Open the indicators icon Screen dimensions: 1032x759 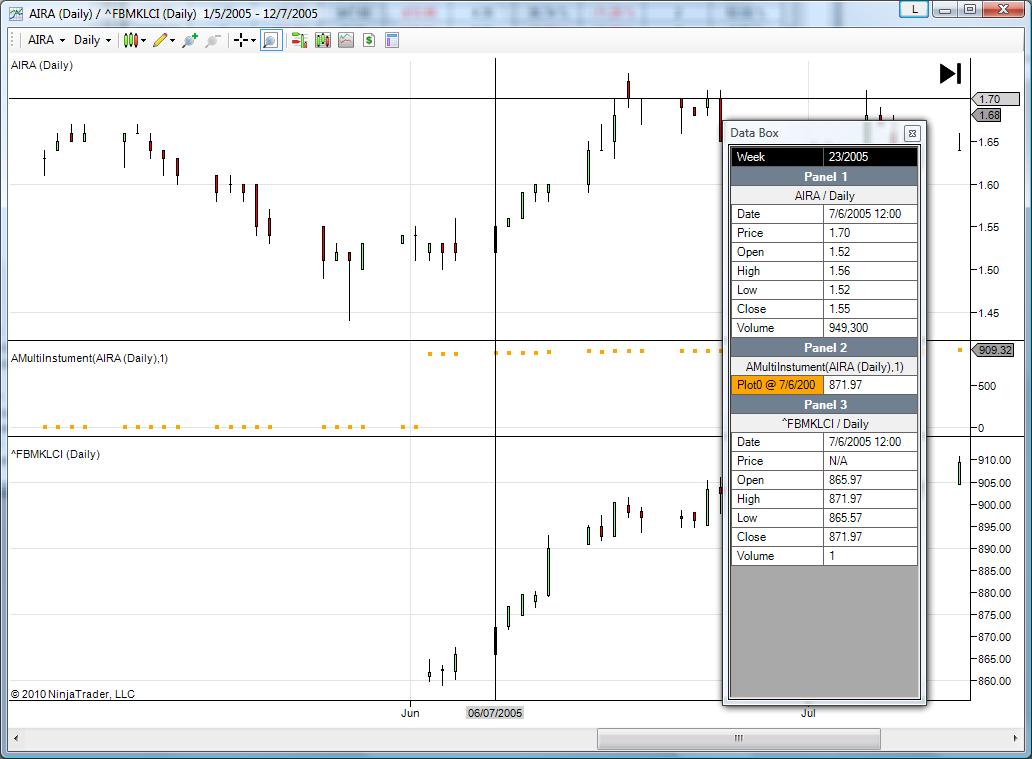click(346, 40)
